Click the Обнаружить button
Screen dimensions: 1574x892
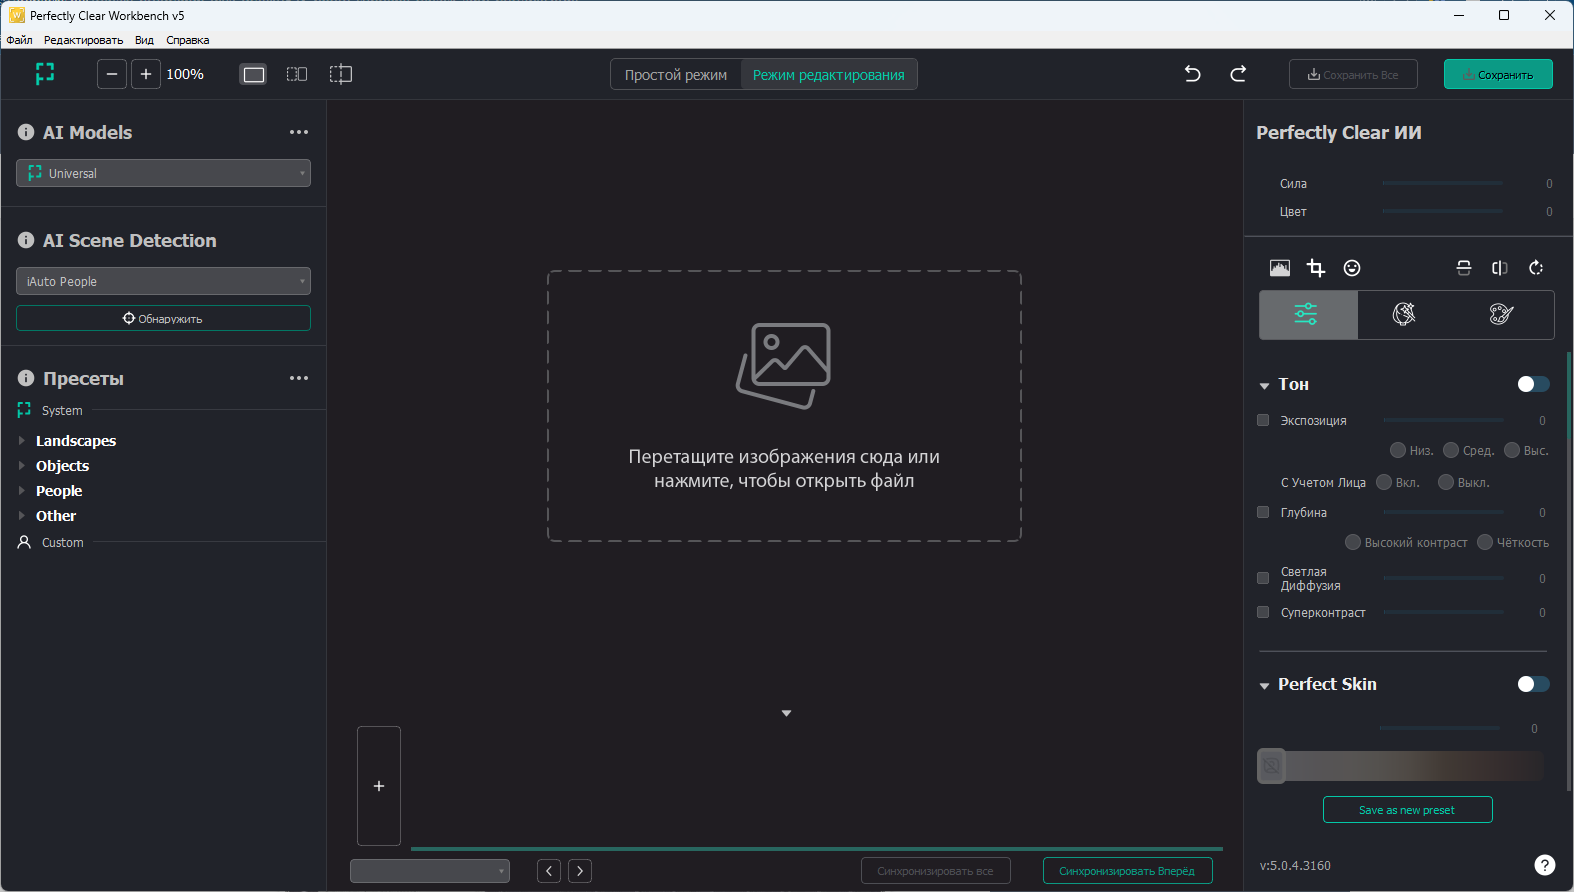163,318
